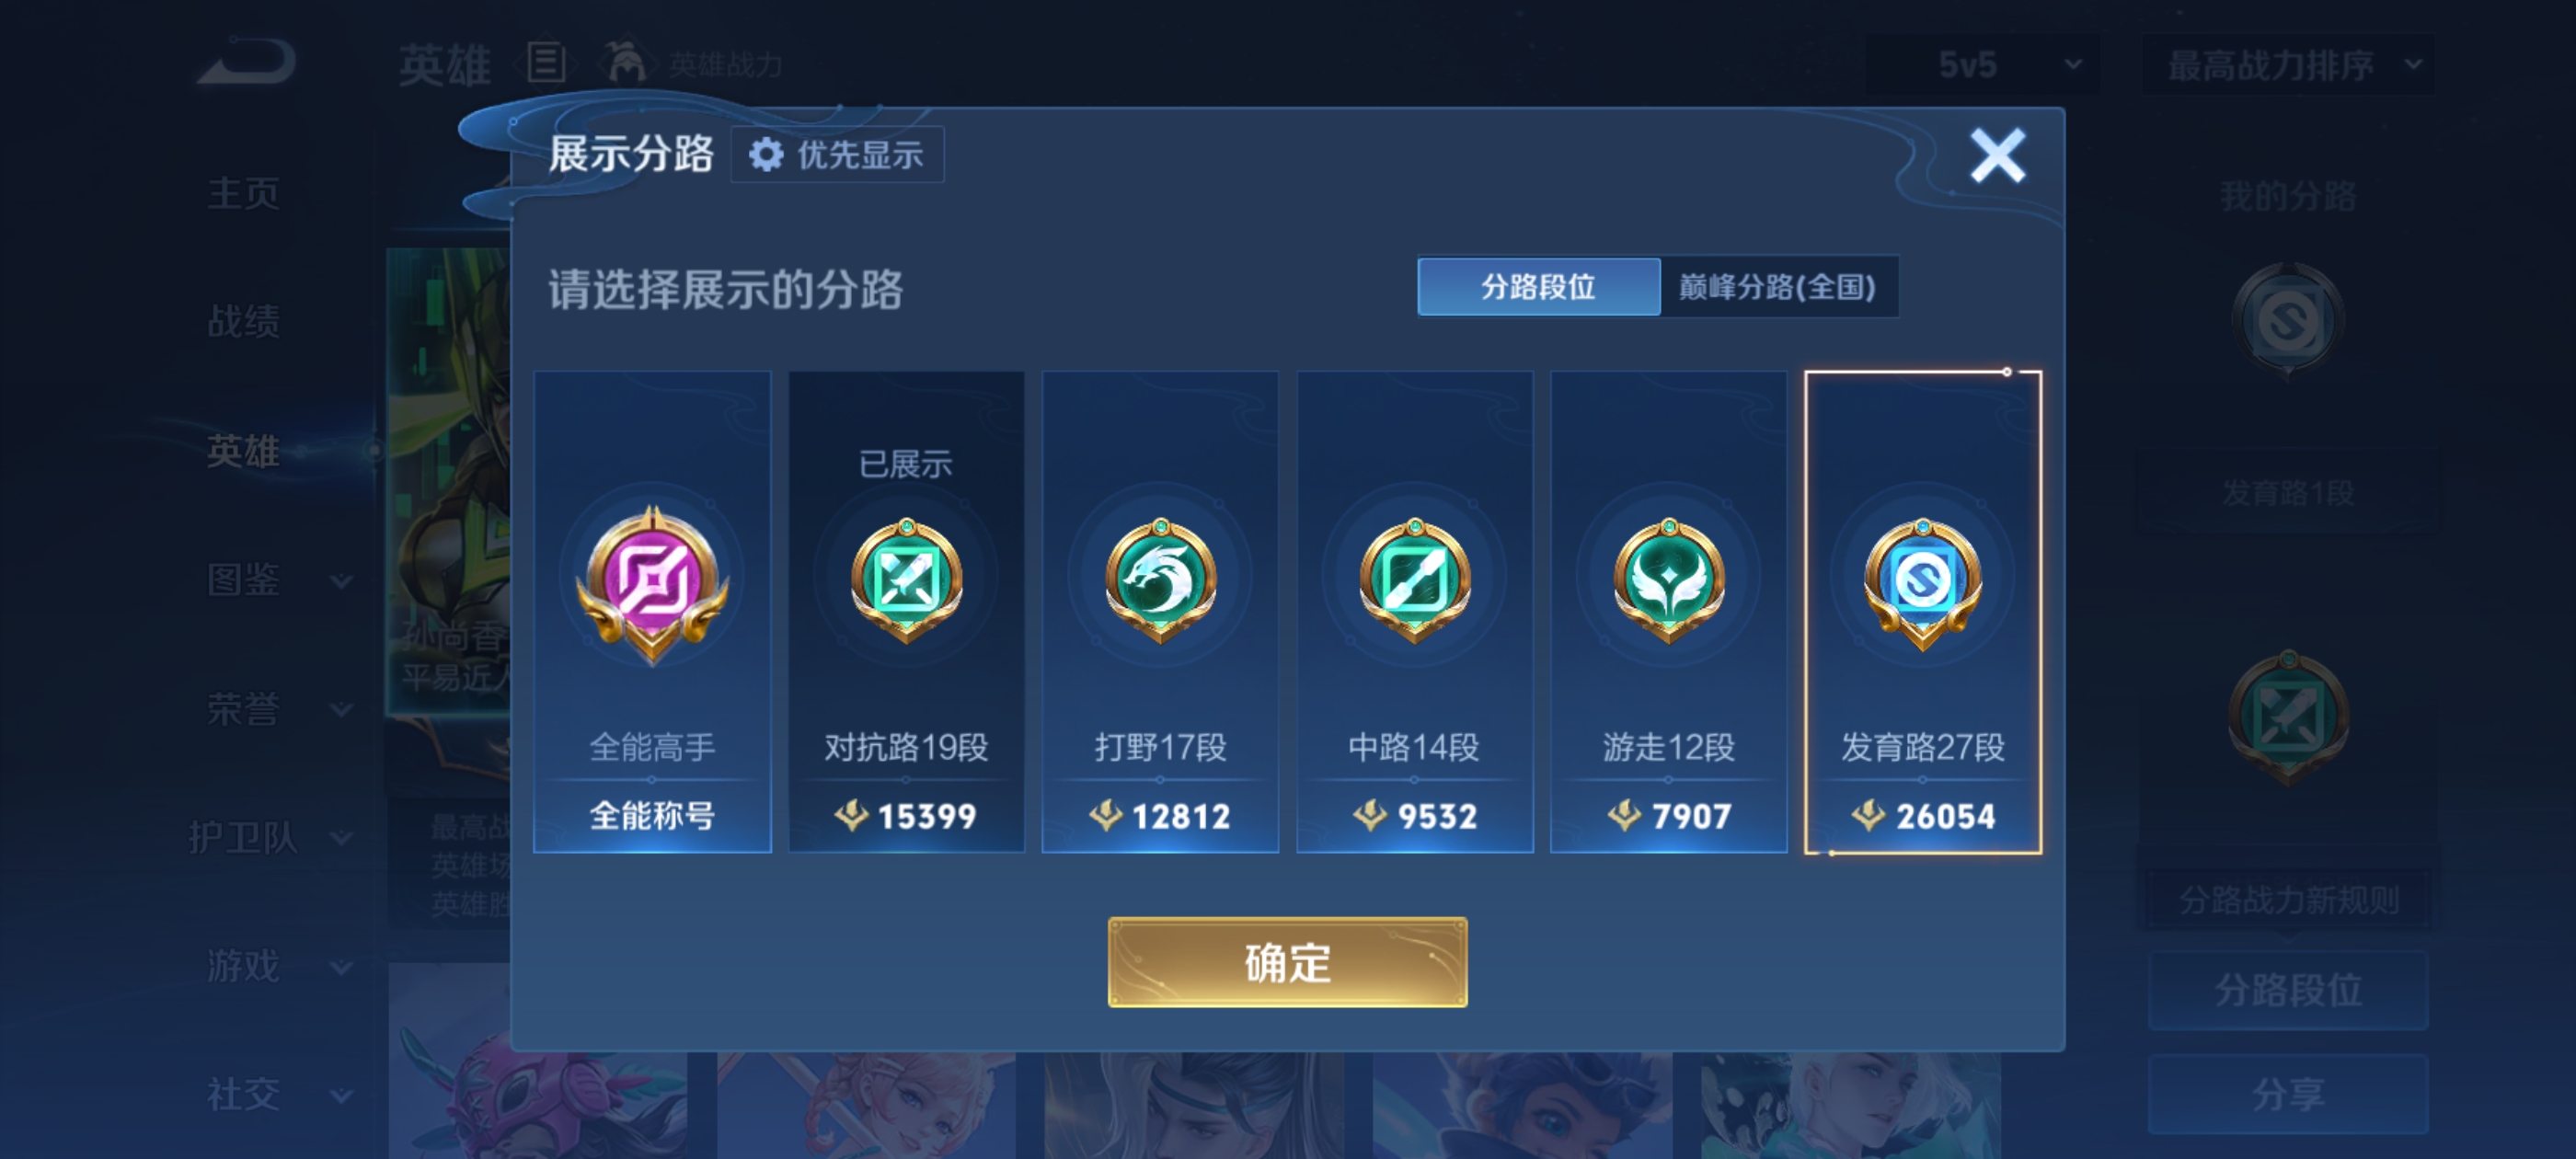Open the 5v5 mode dropdown
Viewport: 2576px width, 1159px height.
(x=1982, y=65)
